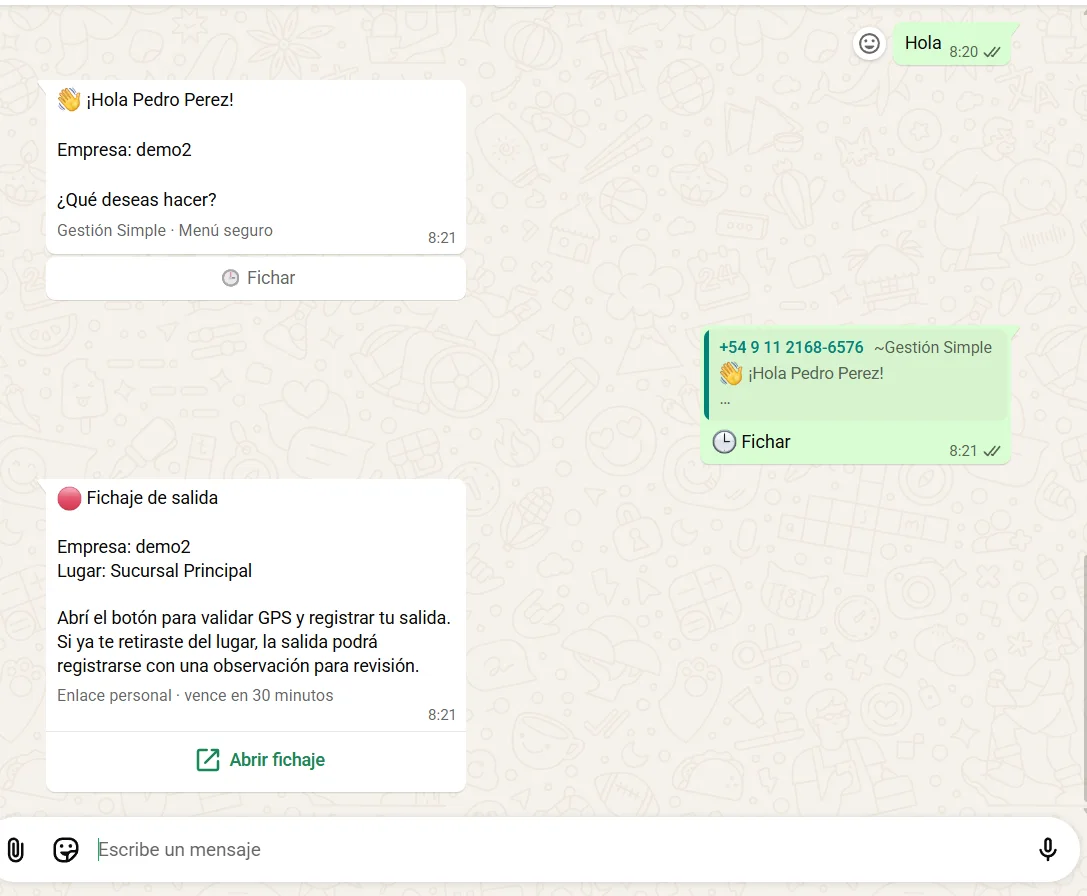Click the clock icon beside Fichar under the menu
Screen dimensions: 1087x896
point(230,278)
